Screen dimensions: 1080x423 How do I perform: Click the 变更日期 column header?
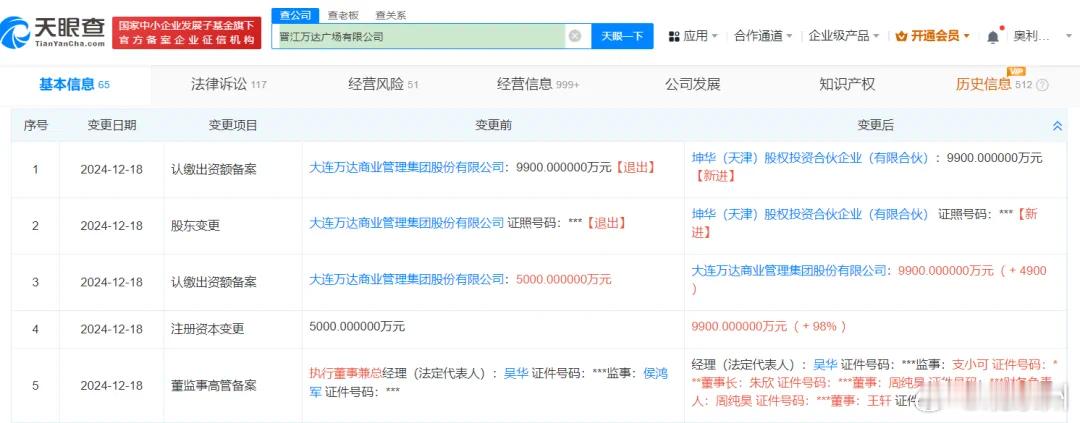pos(112,125)
